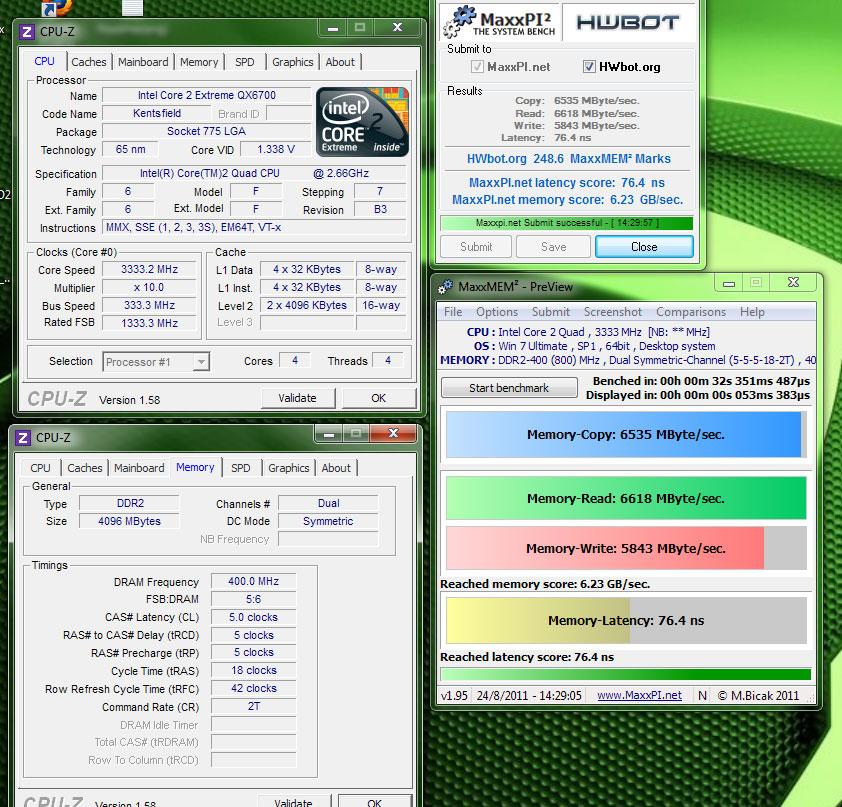This screenshot has height=807, width=842.
Task: Click the Memory-Write 5843 MByte/sec bar
Action: coord(626,548)
